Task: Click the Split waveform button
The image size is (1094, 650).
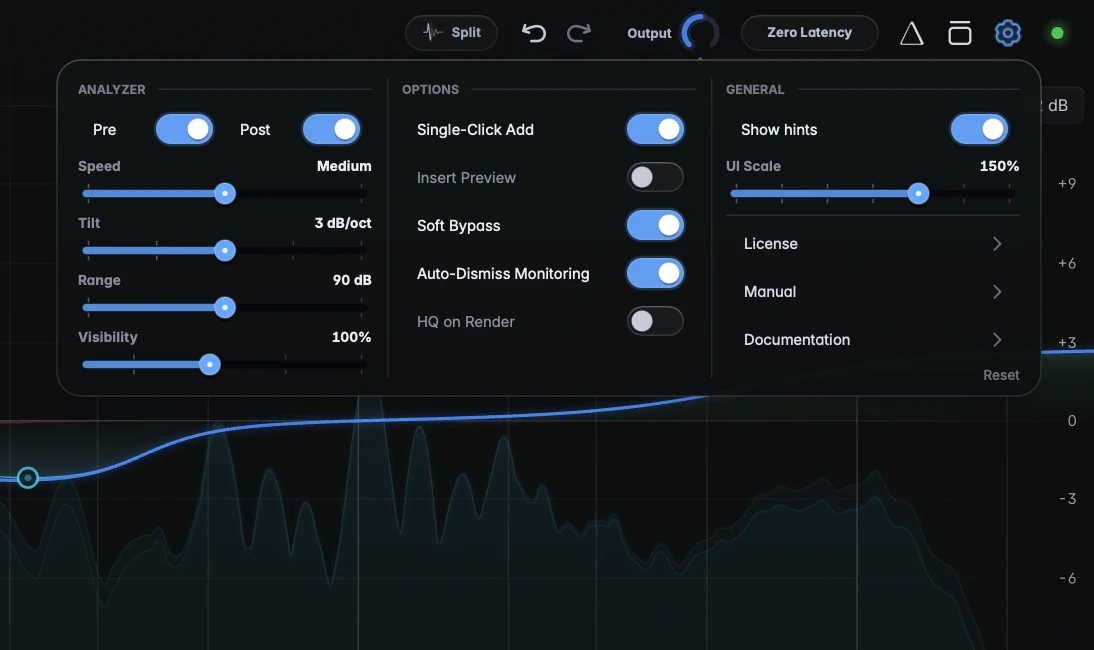Action: (x=451, y=33)
